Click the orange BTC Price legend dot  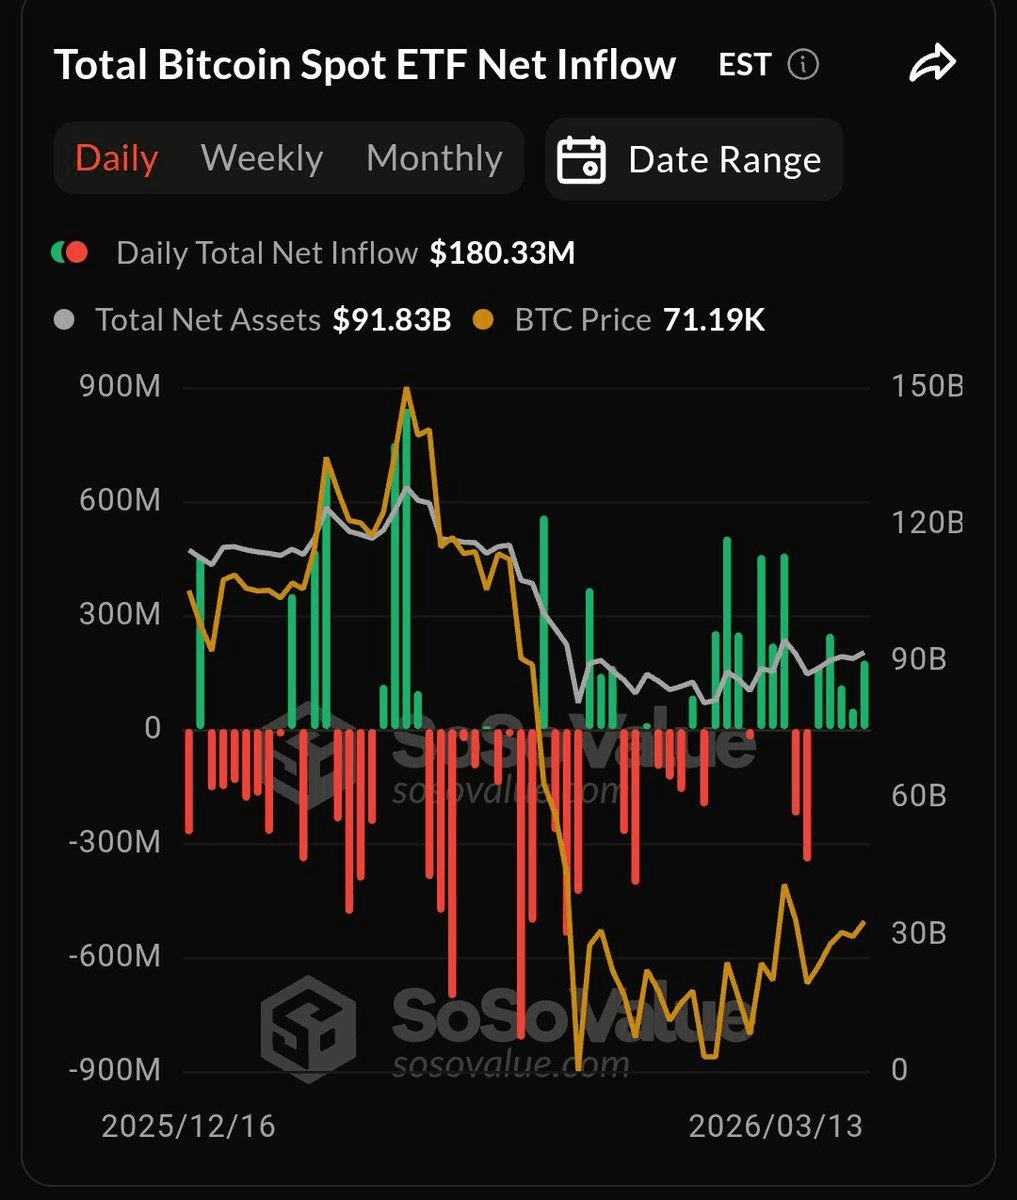[484, 320]
